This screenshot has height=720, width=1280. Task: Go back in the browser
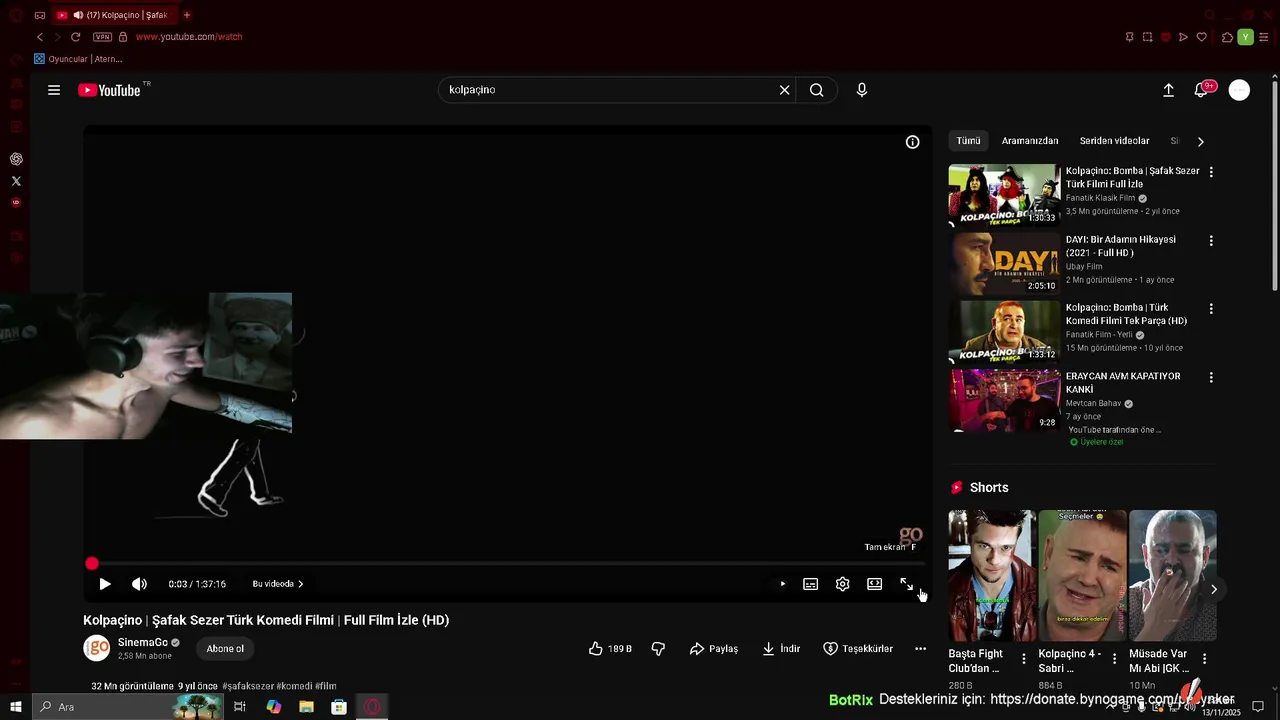[x=40, y=37]
